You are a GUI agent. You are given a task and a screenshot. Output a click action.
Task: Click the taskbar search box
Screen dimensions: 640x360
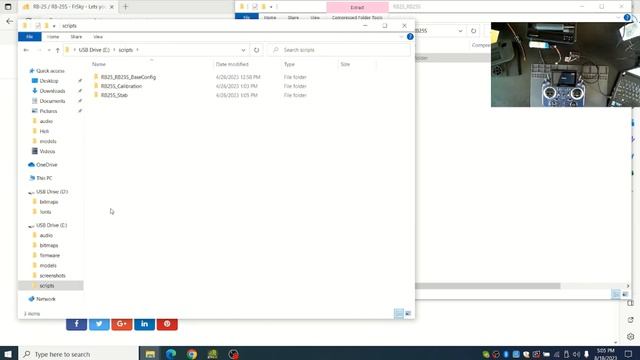tap(78, 354)
